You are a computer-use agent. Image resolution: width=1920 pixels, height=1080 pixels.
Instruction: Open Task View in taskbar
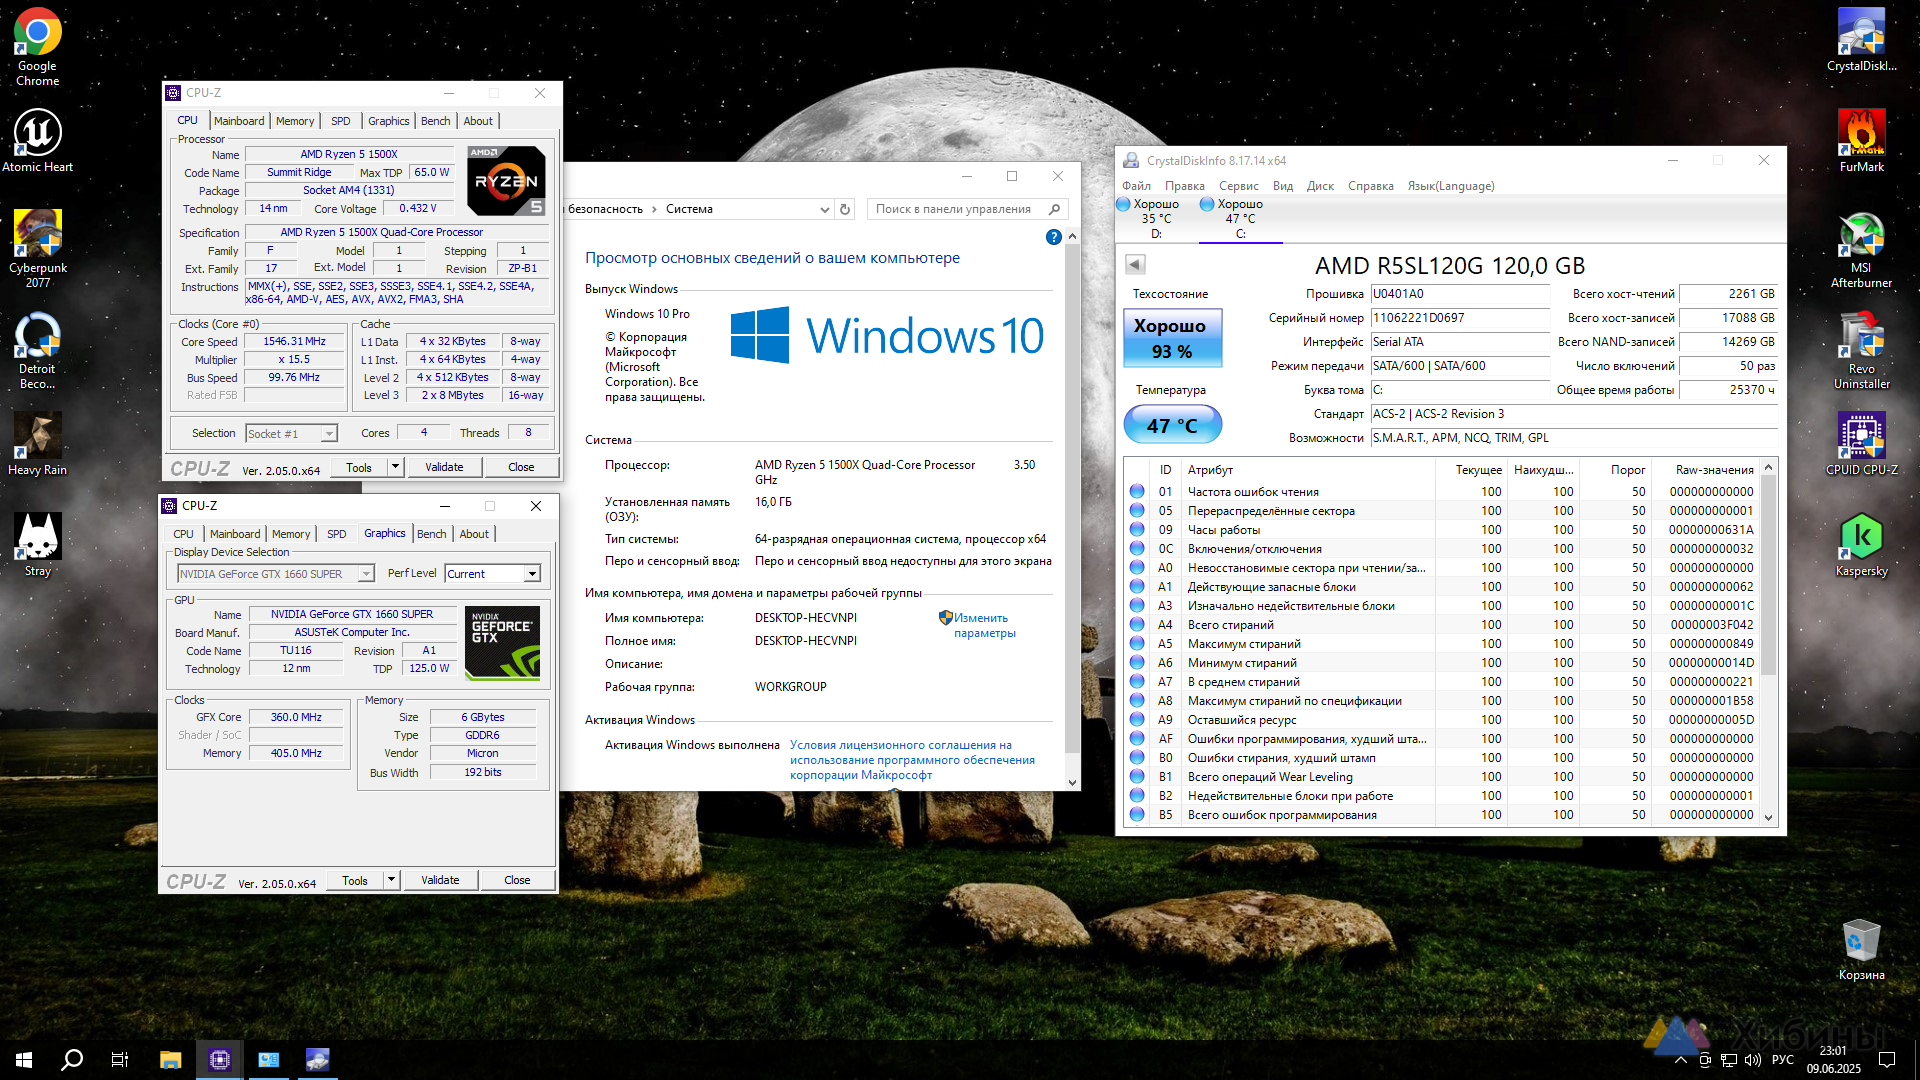[x=120, y=1059]
